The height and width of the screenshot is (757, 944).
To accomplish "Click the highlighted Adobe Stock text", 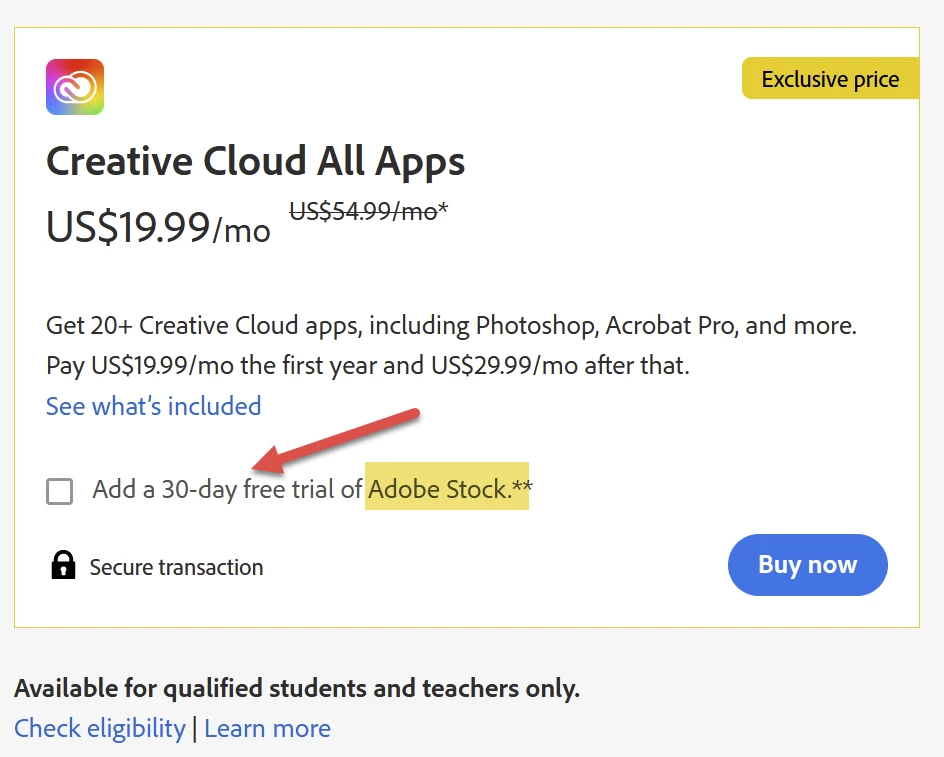I will pos(438,490).
